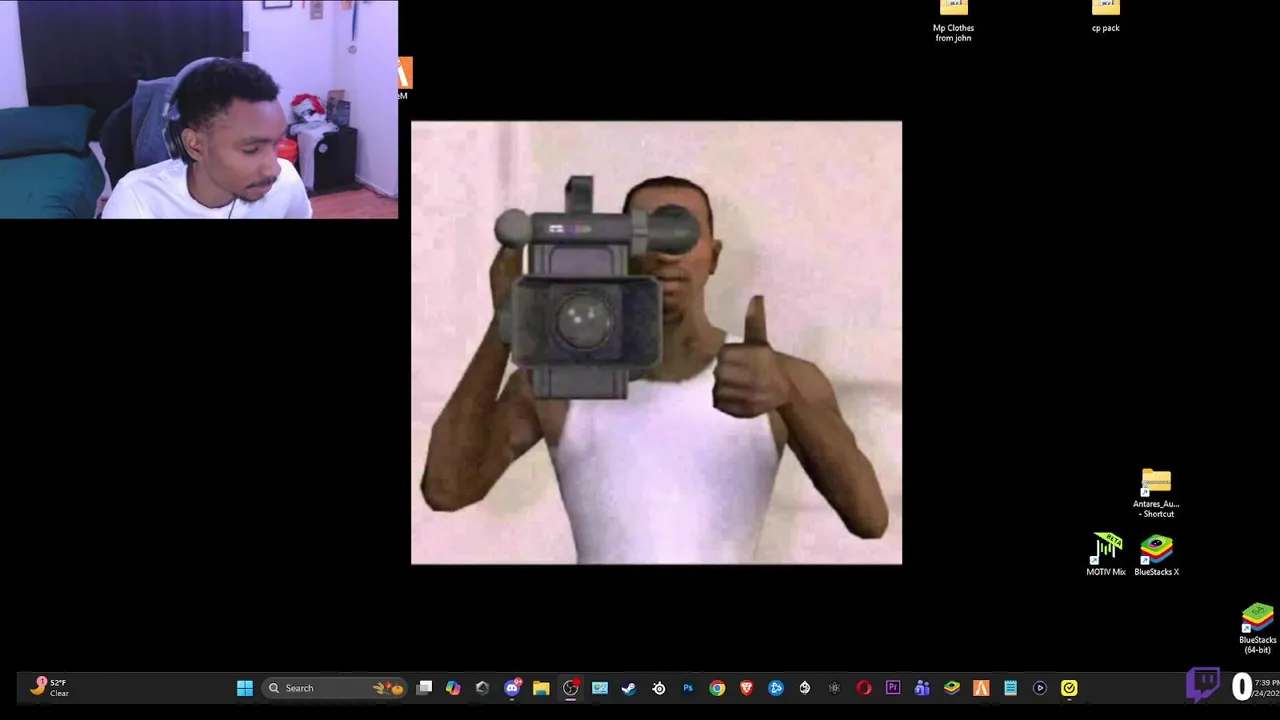Screen dimensions: 1280x720
Task: Open the yellow checkmark app in the taskbar
Action: click(x=1069, y=688)
